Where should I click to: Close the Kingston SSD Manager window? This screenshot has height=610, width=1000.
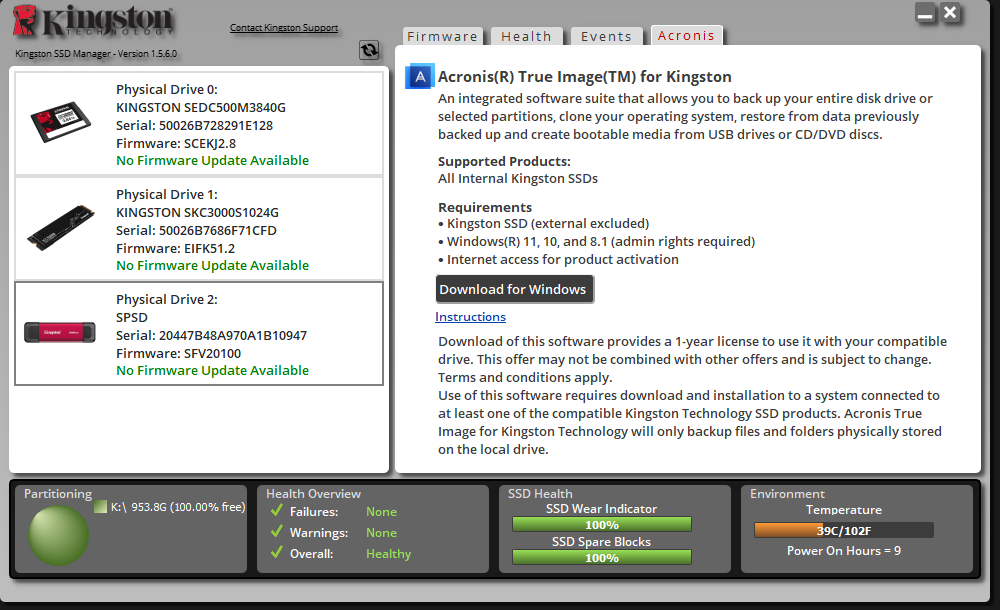click(x=950, y=12)
